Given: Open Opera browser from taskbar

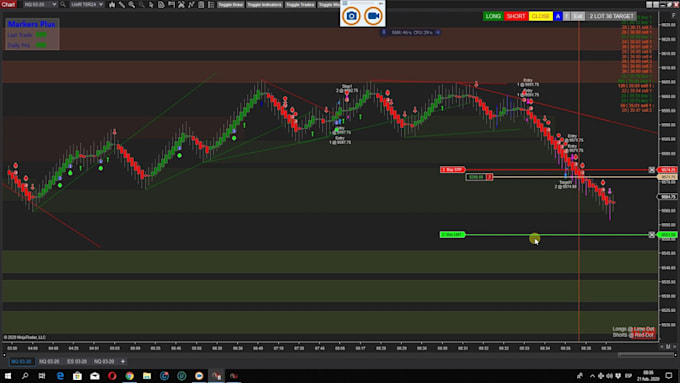Looking at the screenshot, I should (x=112, y=376).
